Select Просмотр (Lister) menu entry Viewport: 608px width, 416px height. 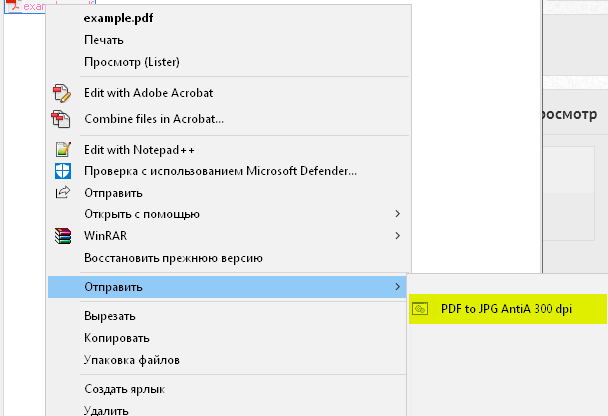click(131, 62)
